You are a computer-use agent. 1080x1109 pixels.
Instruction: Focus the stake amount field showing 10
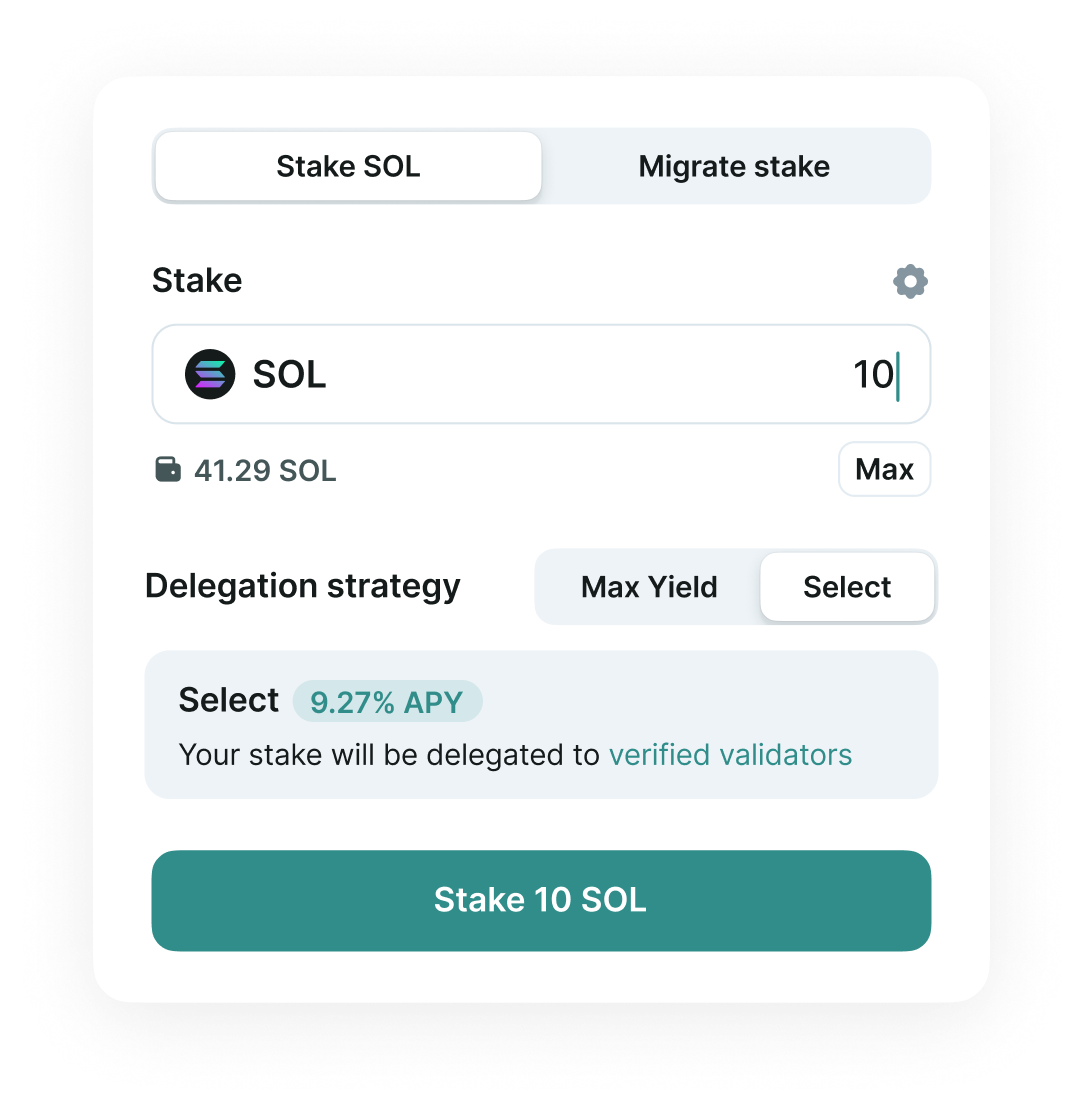(x=872, y=375)
